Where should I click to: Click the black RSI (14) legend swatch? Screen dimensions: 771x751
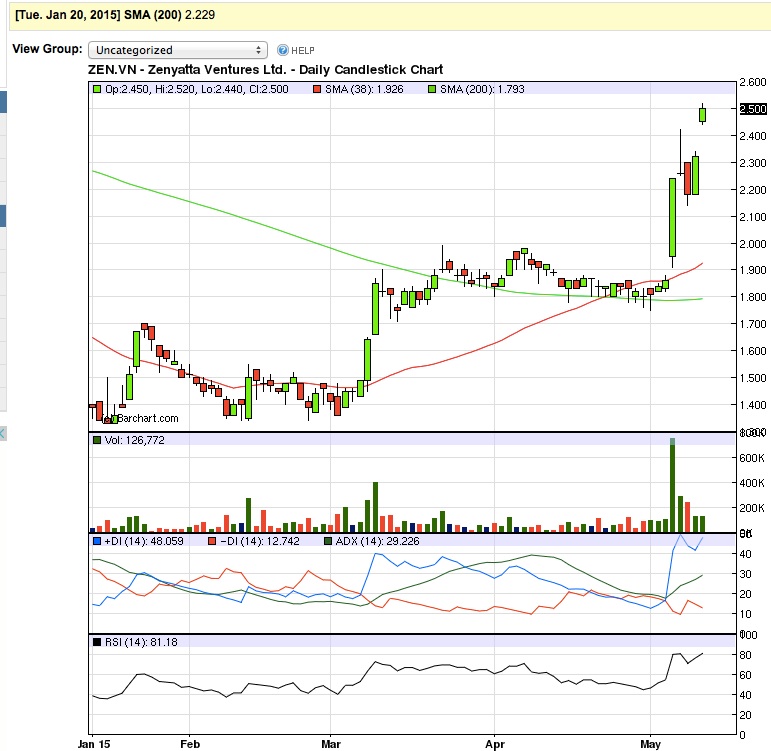pyautogui.click(x=97, y=642)
